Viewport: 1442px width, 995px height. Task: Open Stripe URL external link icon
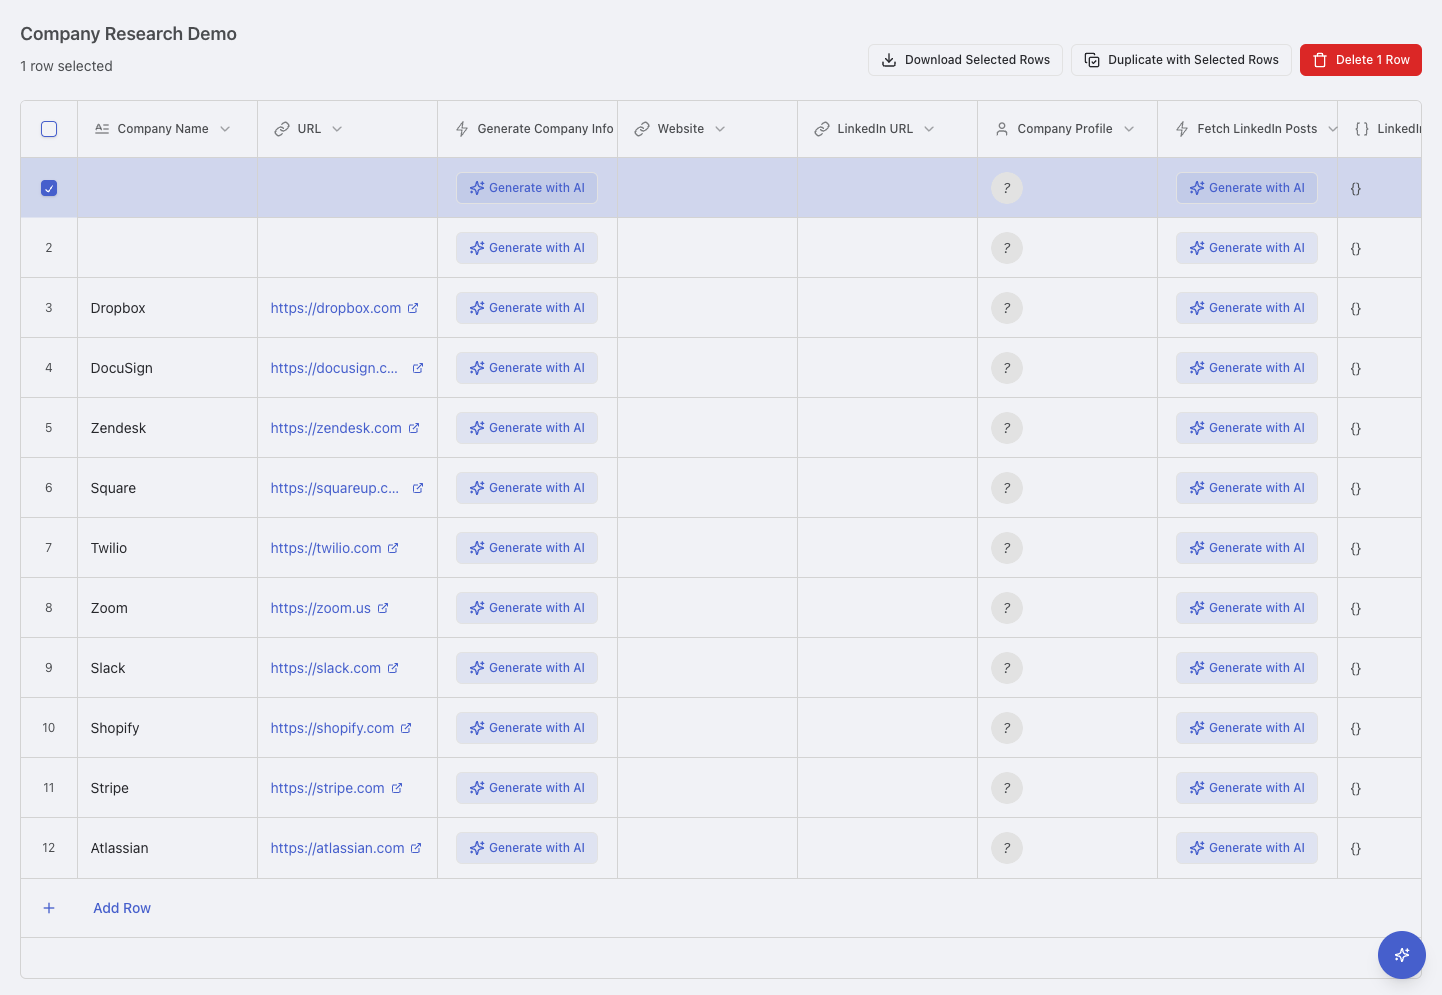tap(397, 788)
